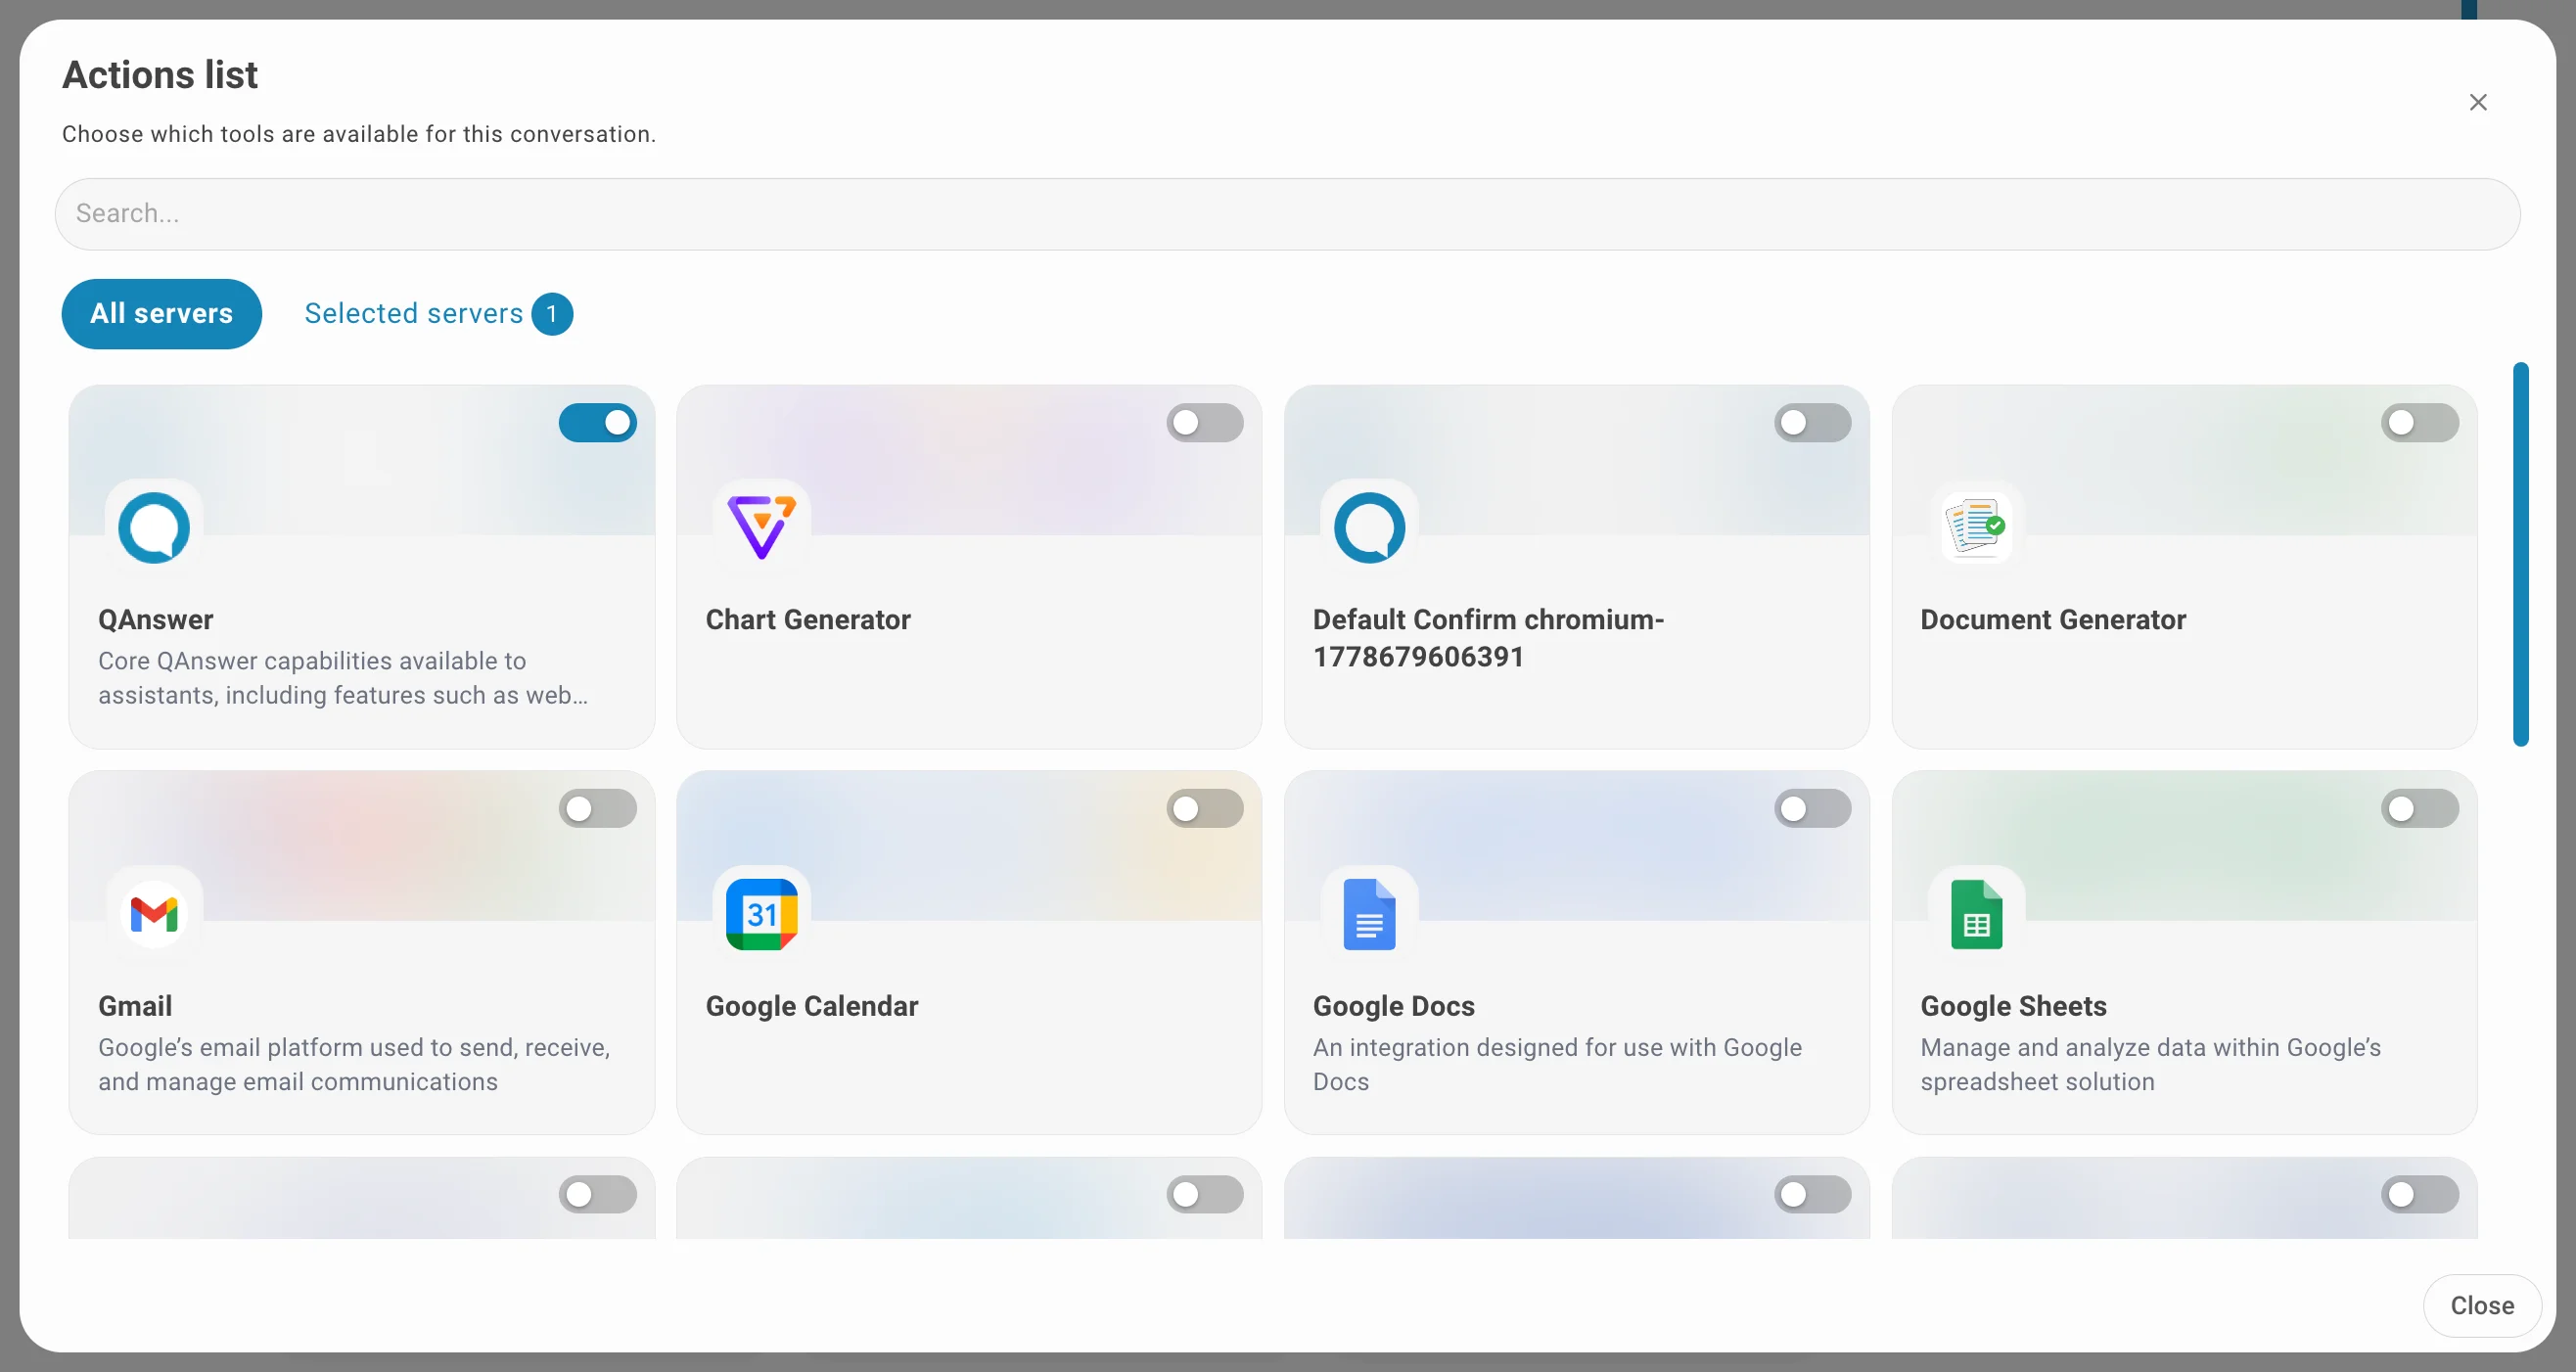This screenshot has height=1372, width=2576.
Task: Dismiss dialog with the X icon
Action: [2477, 102]
